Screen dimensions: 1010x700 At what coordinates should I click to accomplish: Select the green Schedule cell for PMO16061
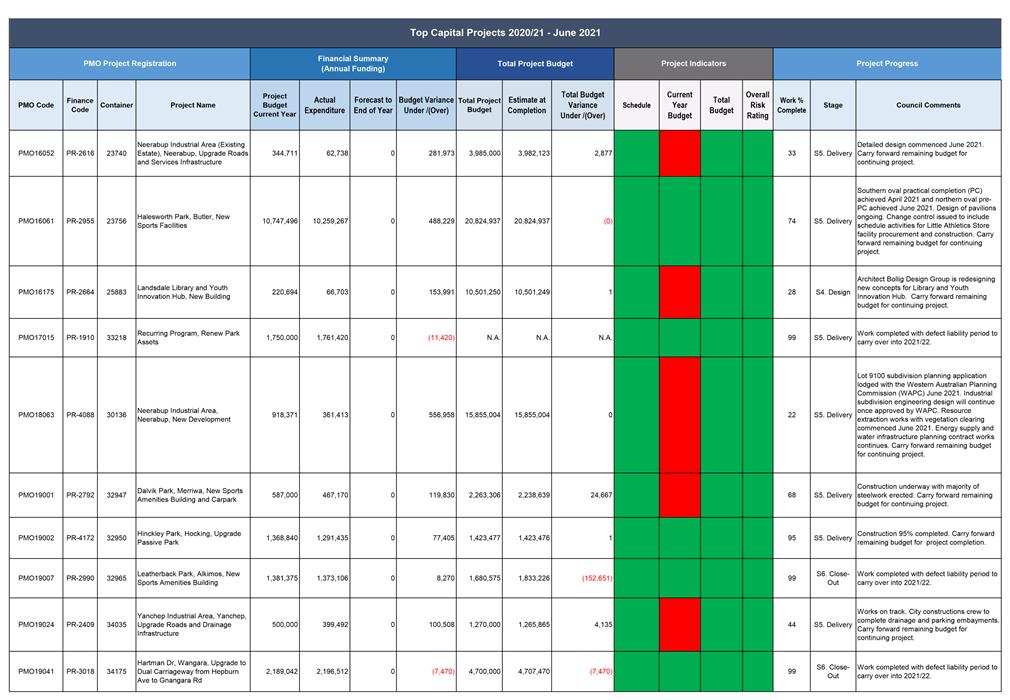click(x=636, y=221)
